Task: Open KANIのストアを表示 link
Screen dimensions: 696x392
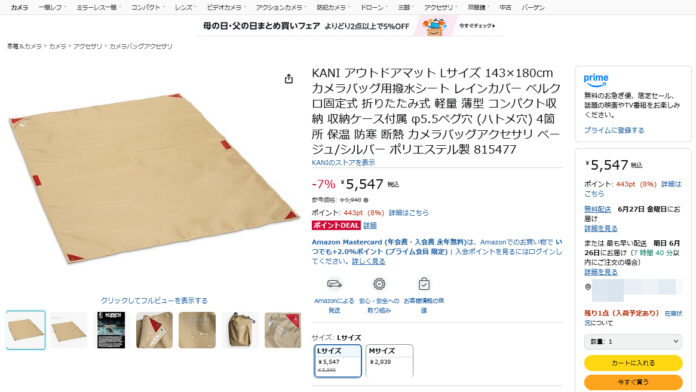Action: click(x=343, y=162)
